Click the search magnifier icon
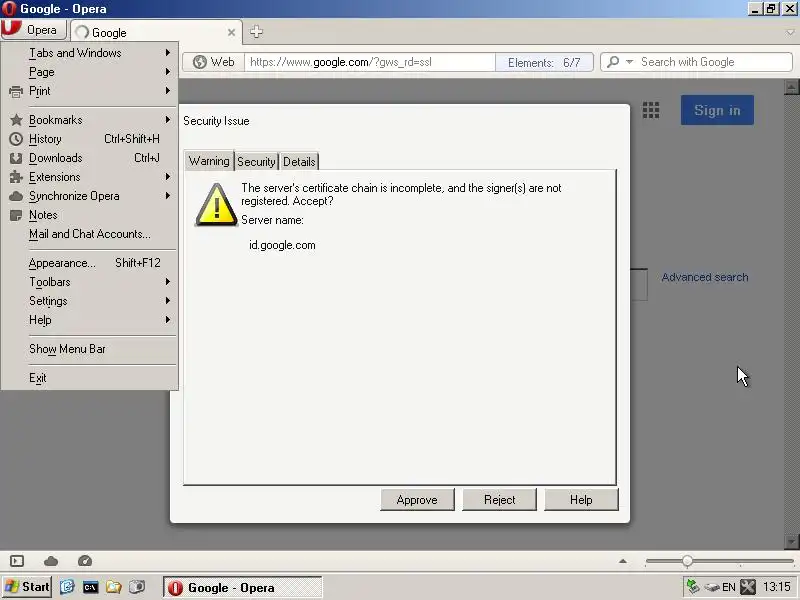800x600 pixels. pos(613,62)
